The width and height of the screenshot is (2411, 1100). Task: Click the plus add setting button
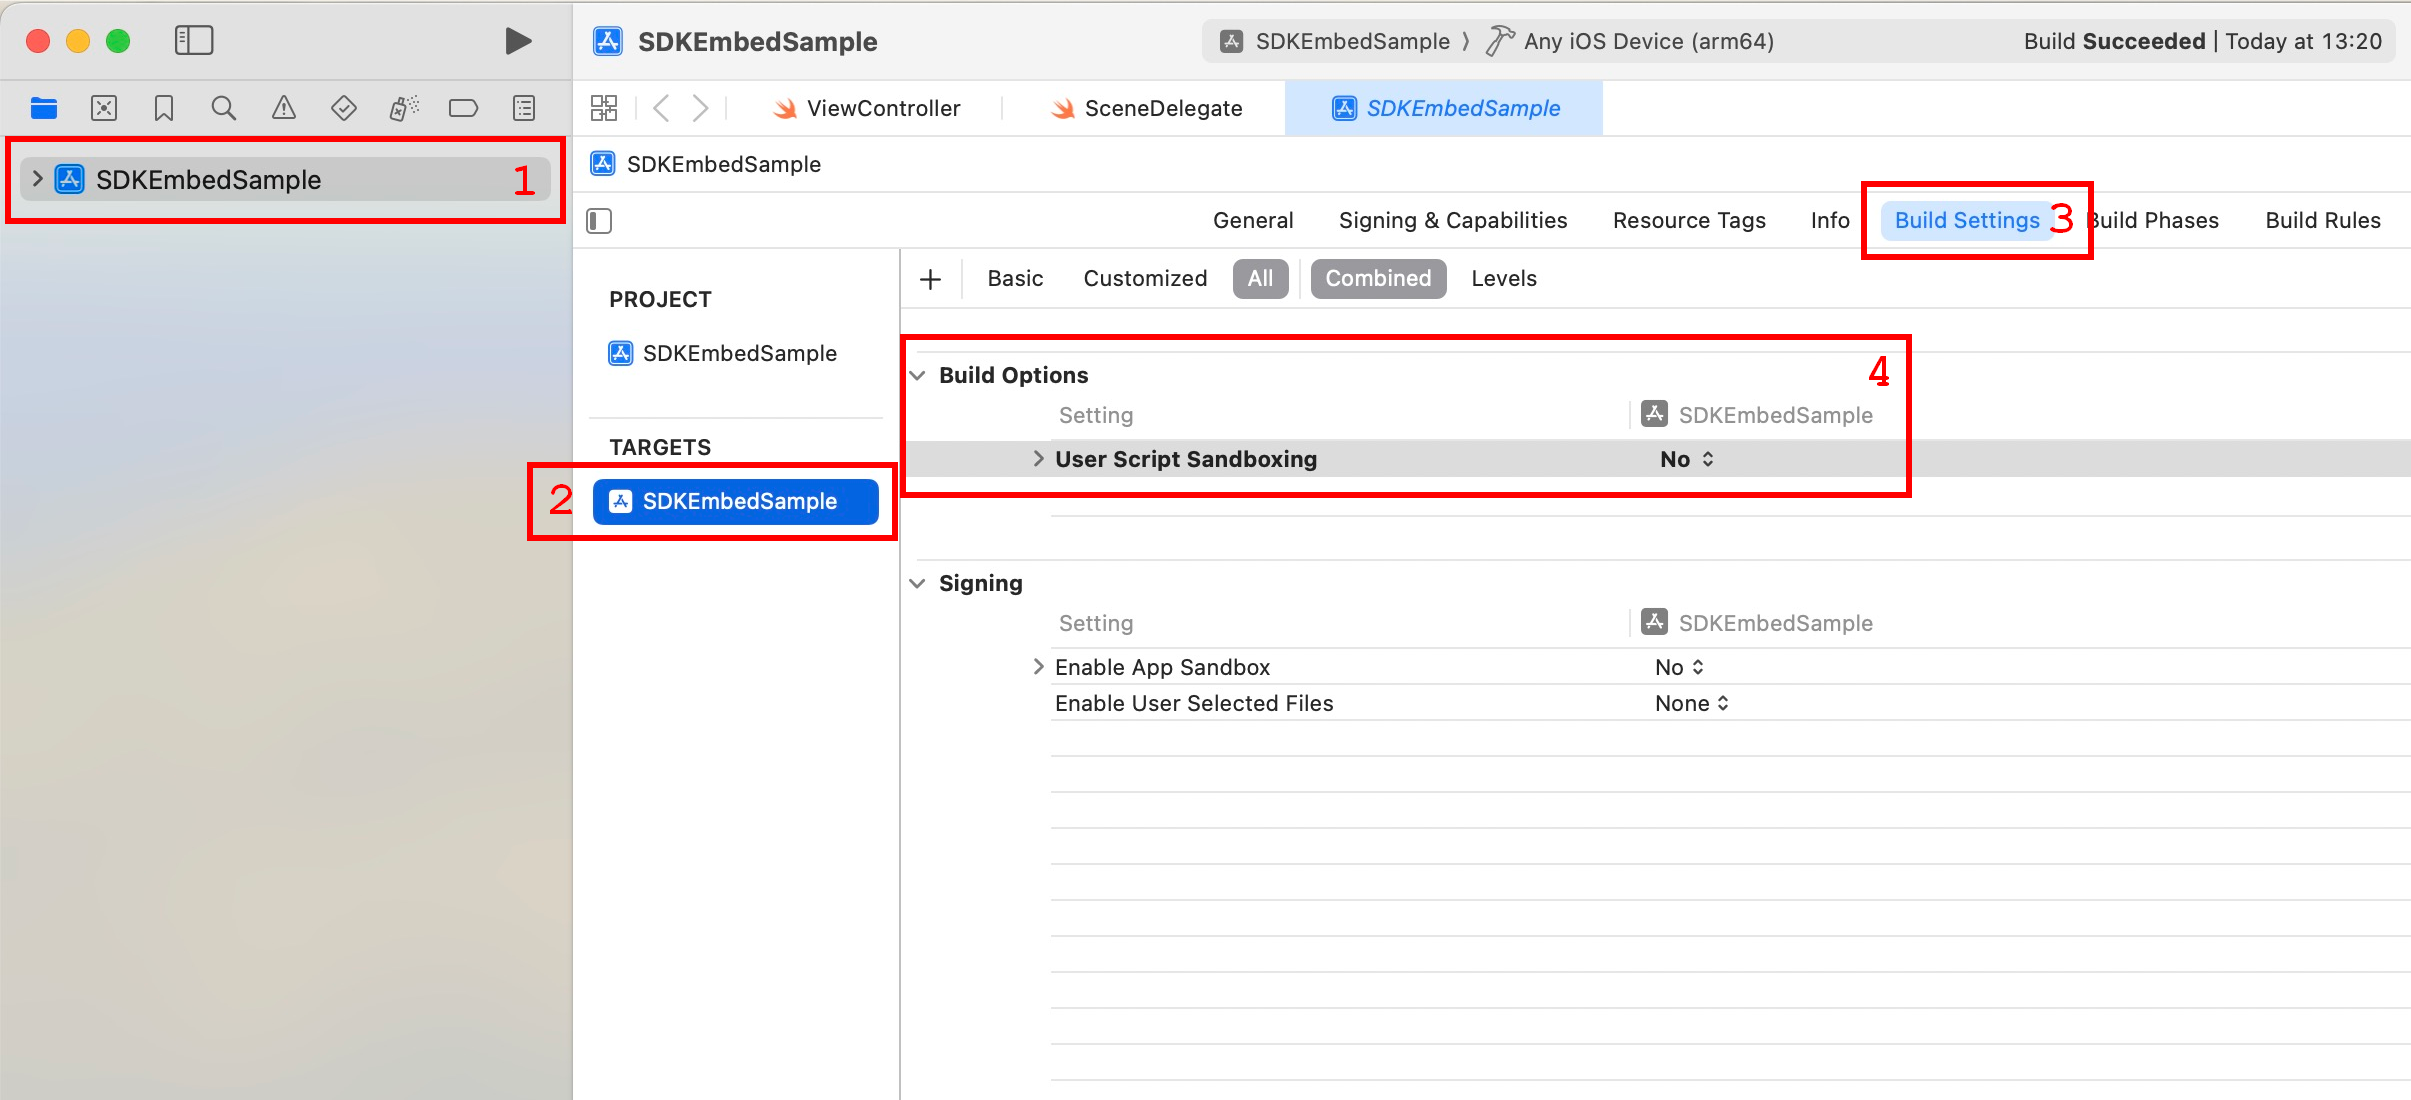point(930,279)
